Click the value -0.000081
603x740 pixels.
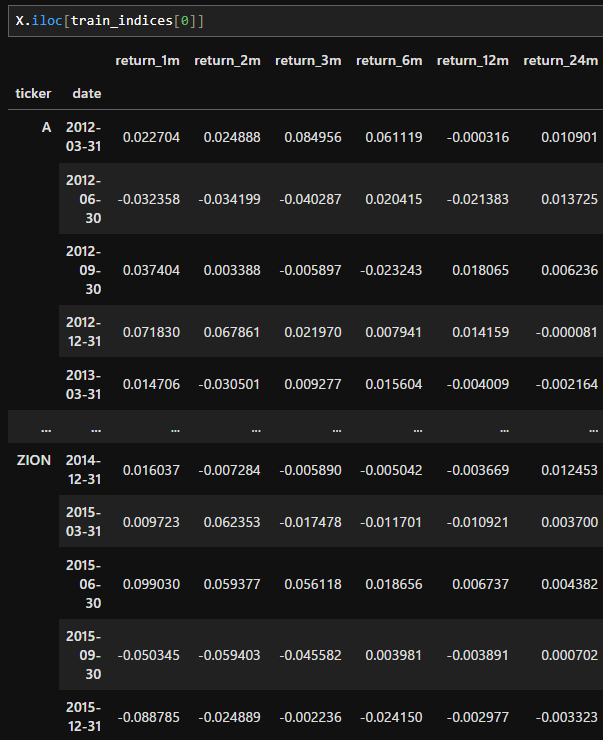pyautogui.click(x=567, y=332)
